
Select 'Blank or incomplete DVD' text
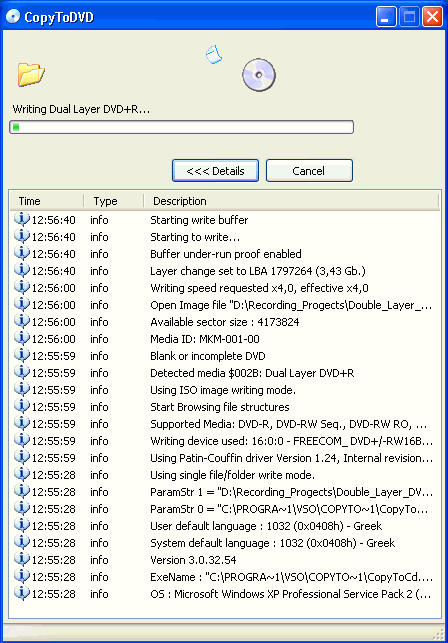click(x=208, y=356)
